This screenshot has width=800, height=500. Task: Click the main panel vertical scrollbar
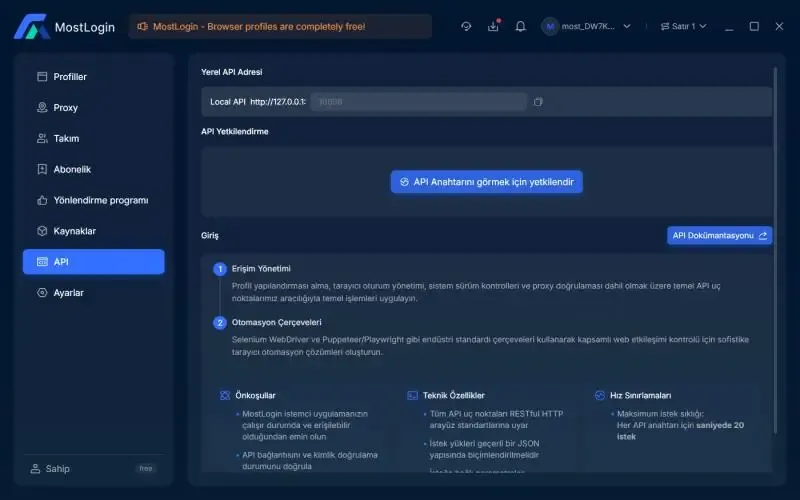pos(776,250)
